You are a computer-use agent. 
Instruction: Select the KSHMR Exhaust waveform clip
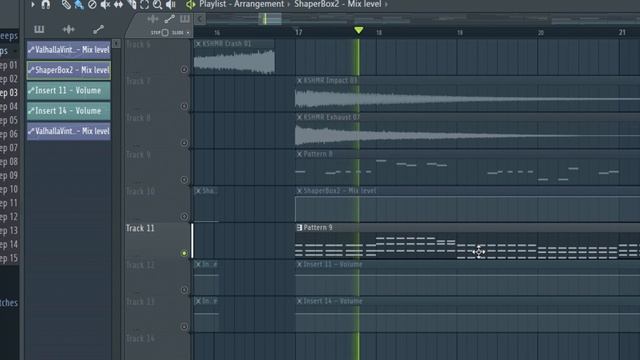(467, 135)
